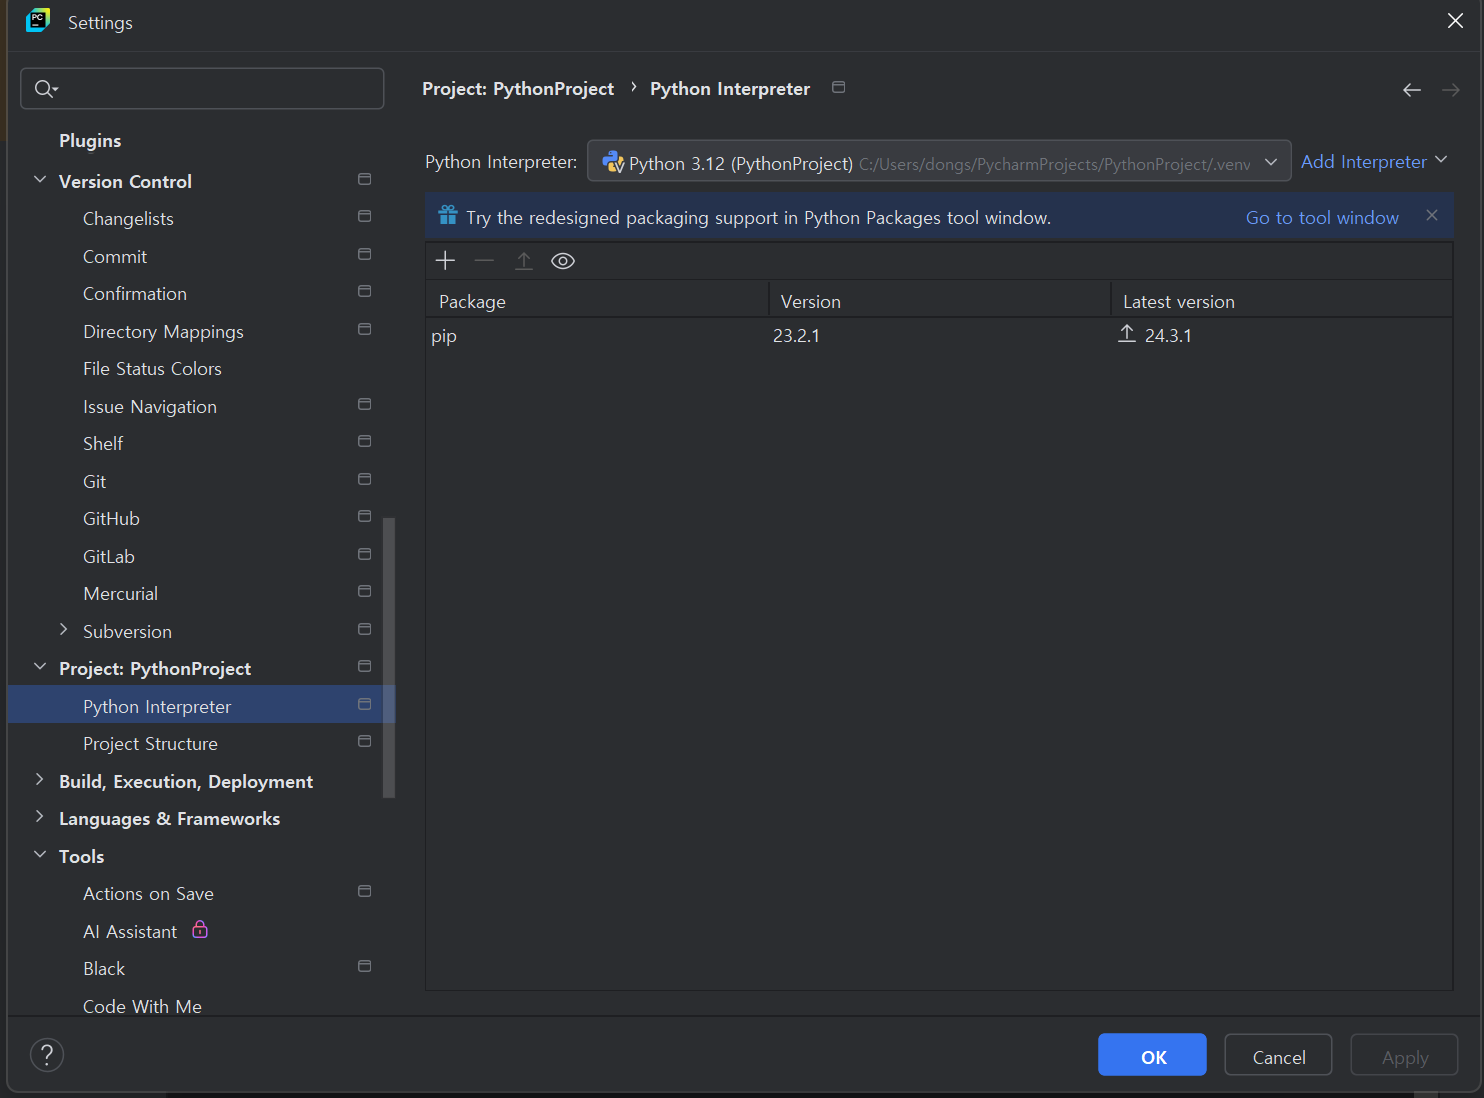
Task: Close the Settings dialog
Action: [x=1455, y=21]
